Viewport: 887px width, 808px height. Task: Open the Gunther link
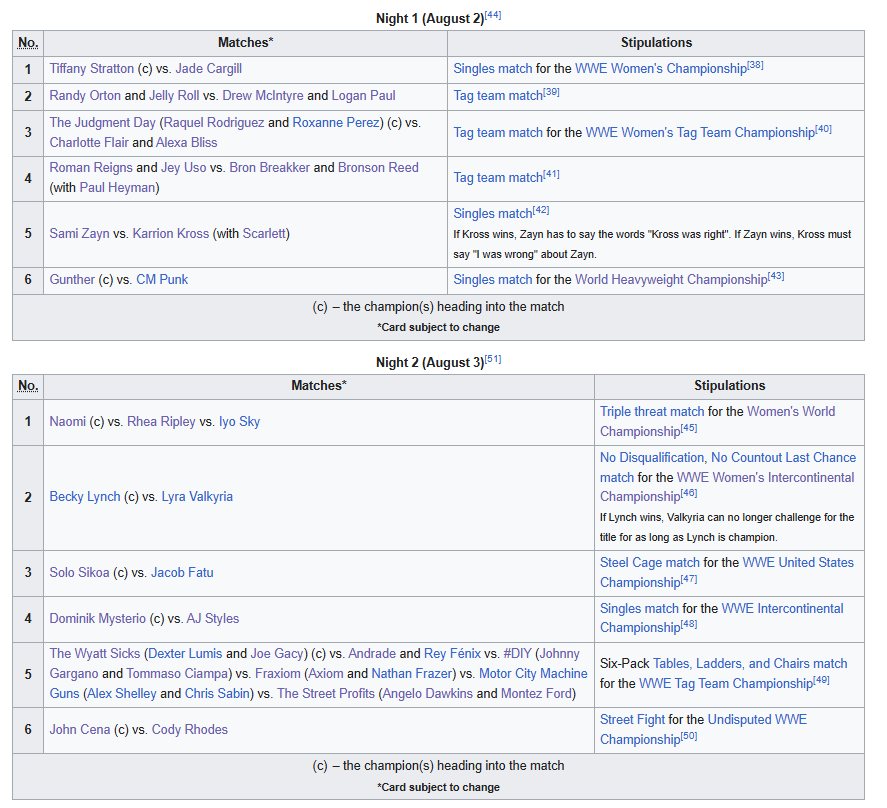72,280
